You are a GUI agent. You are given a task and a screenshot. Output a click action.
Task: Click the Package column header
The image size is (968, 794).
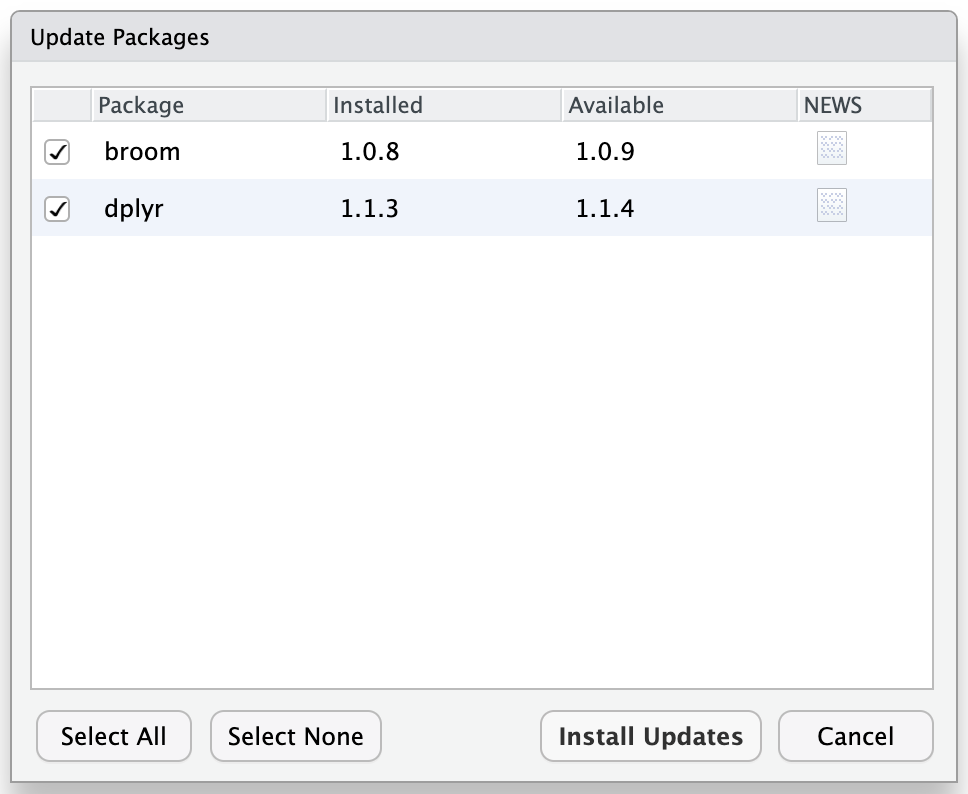tap(209, 105)
